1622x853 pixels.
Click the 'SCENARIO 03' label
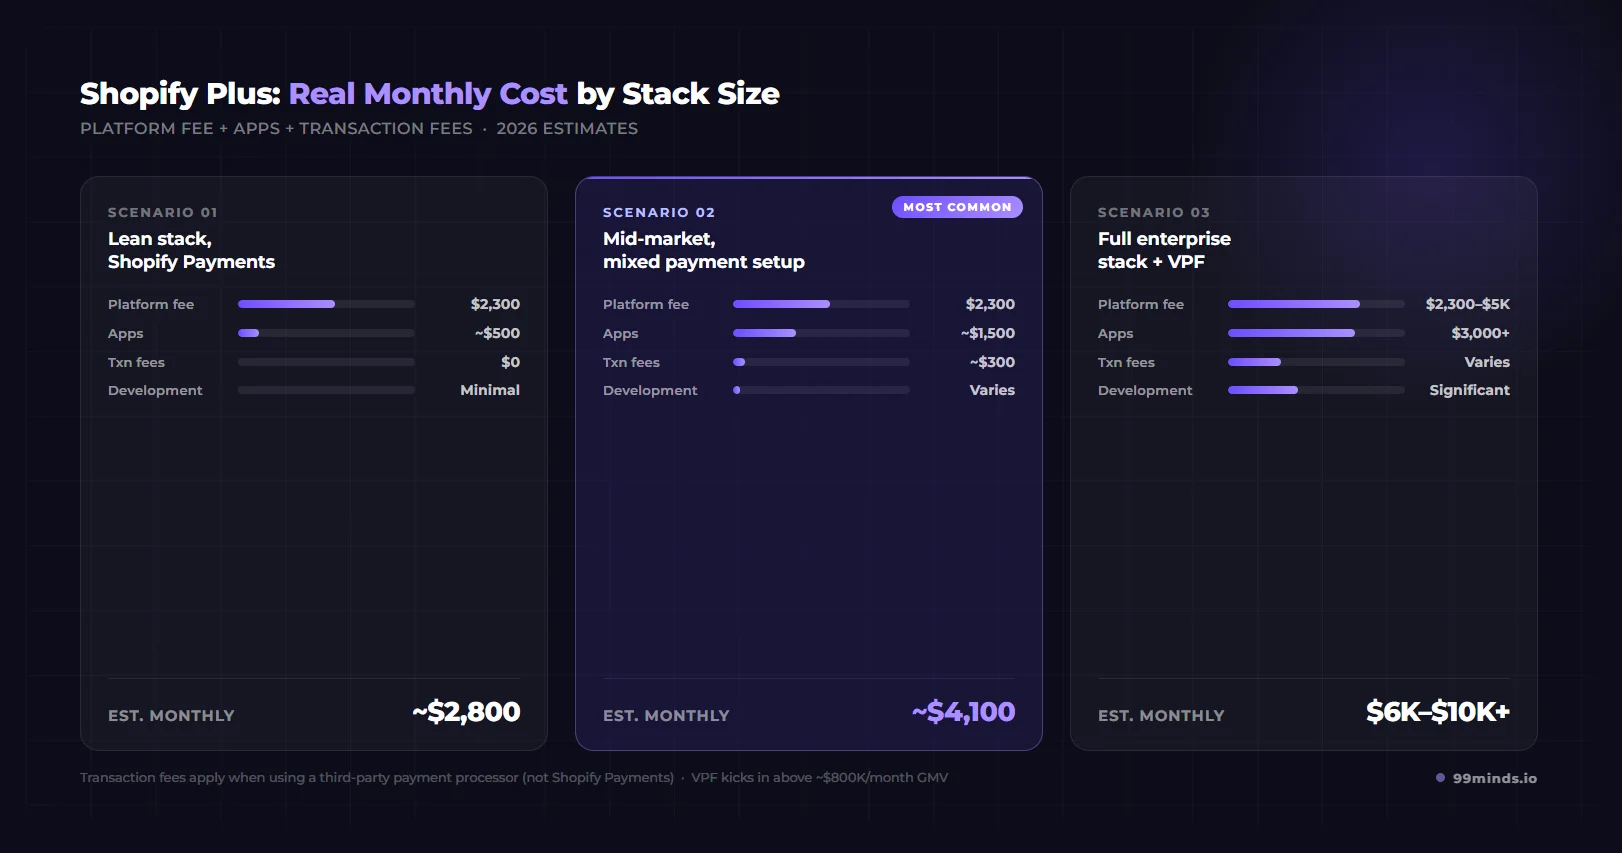(1154, 212)
